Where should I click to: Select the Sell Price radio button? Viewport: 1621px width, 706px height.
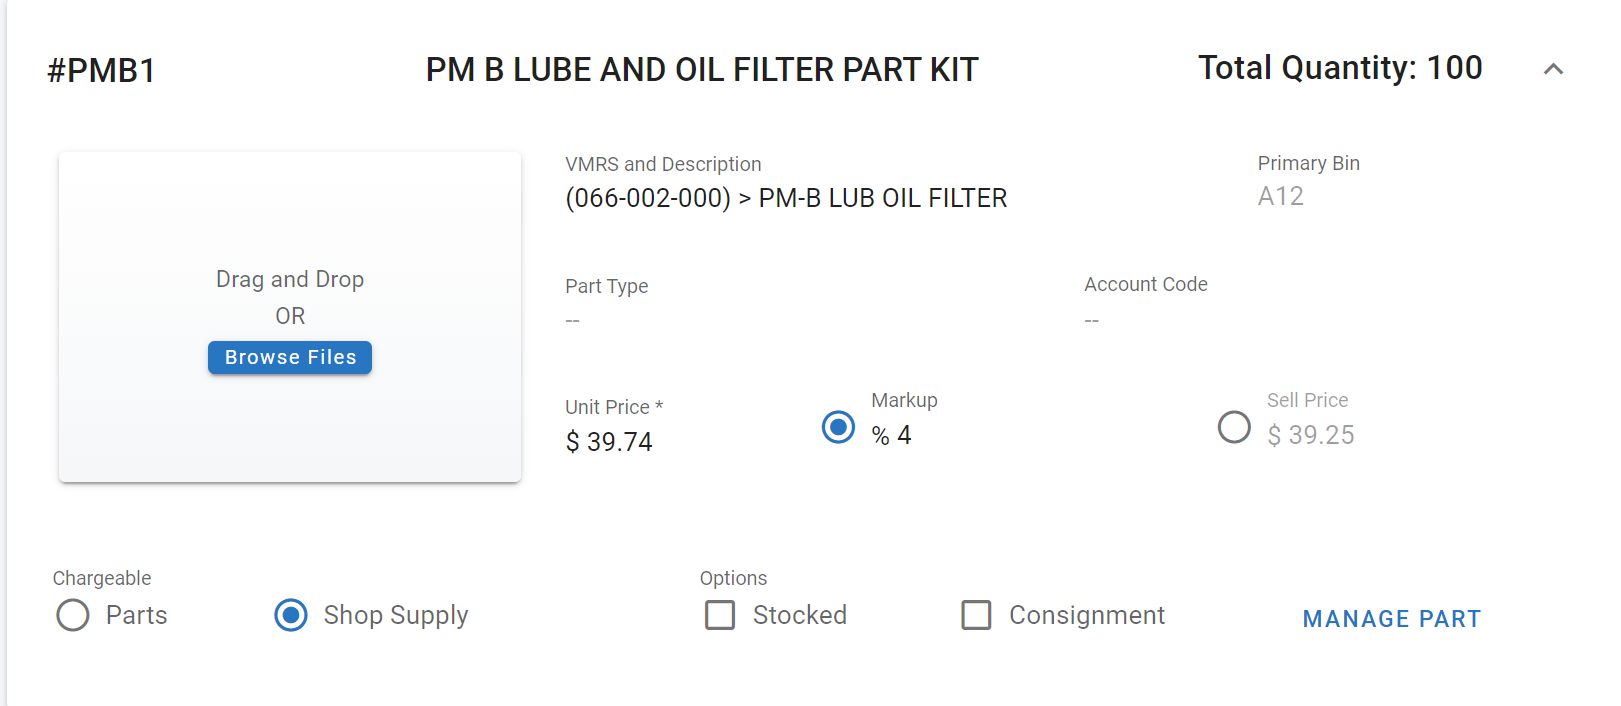click(x=1234, y=428)
